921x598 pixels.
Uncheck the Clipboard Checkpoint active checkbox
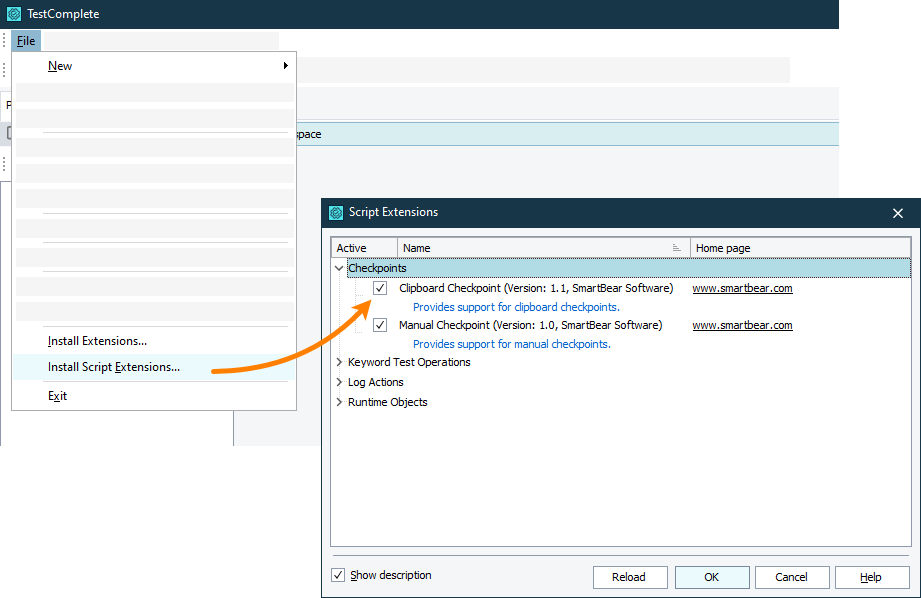380,288
